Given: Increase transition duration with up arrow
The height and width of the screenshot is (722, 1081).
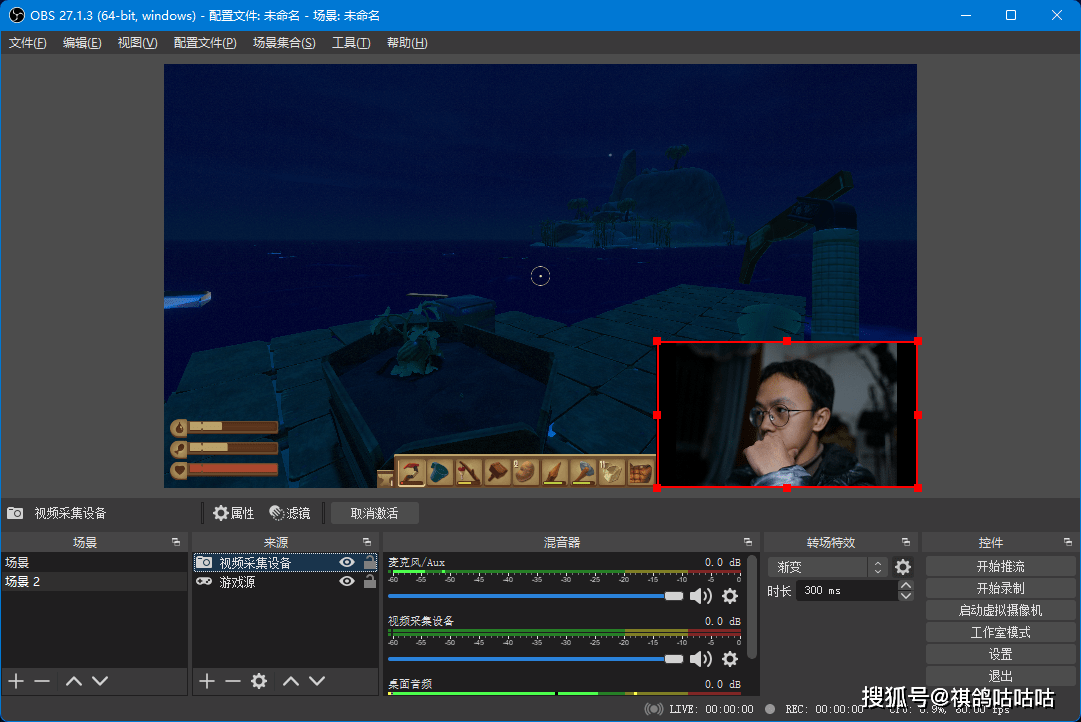Looking at the screenshot, I should click(906, 585).
